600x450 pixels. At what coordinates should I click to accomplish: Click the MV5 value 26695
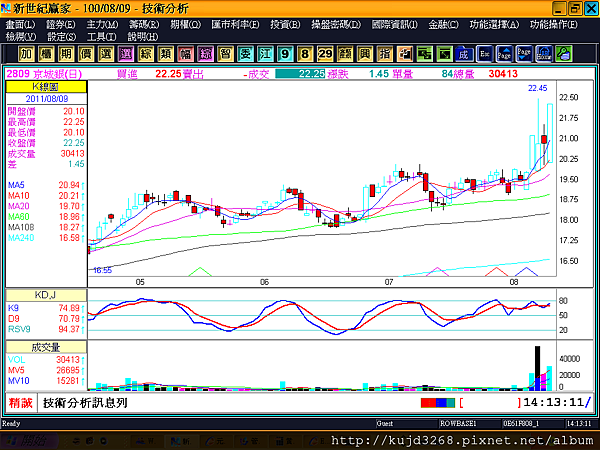pos(68,370)
